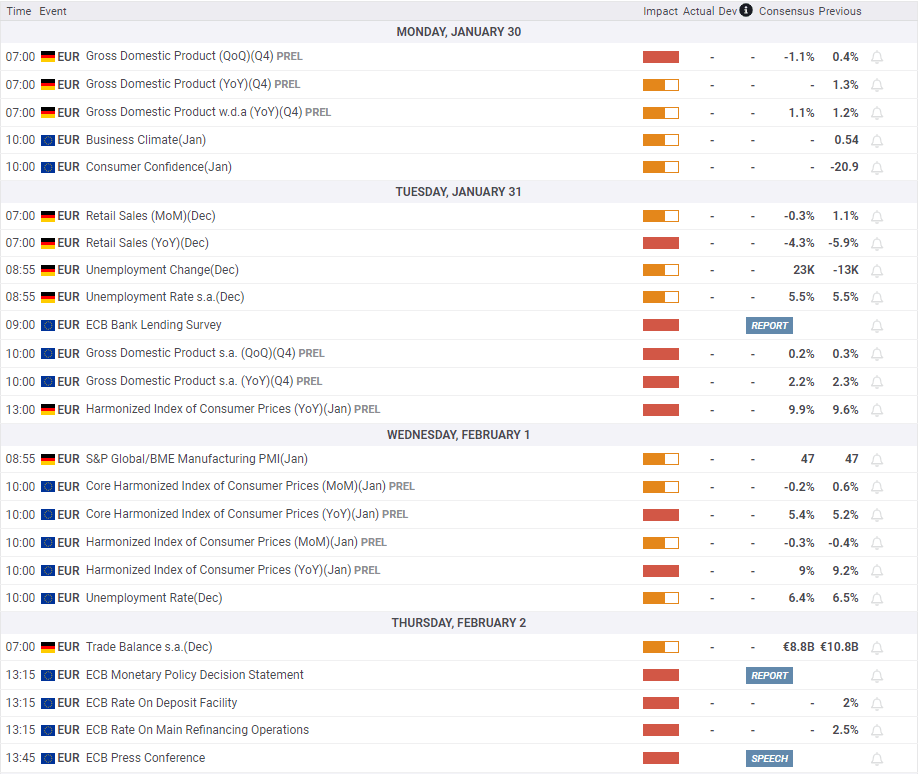Click the Tuesday, January 31 date header

pyautogui.click(x=458, y=192)
